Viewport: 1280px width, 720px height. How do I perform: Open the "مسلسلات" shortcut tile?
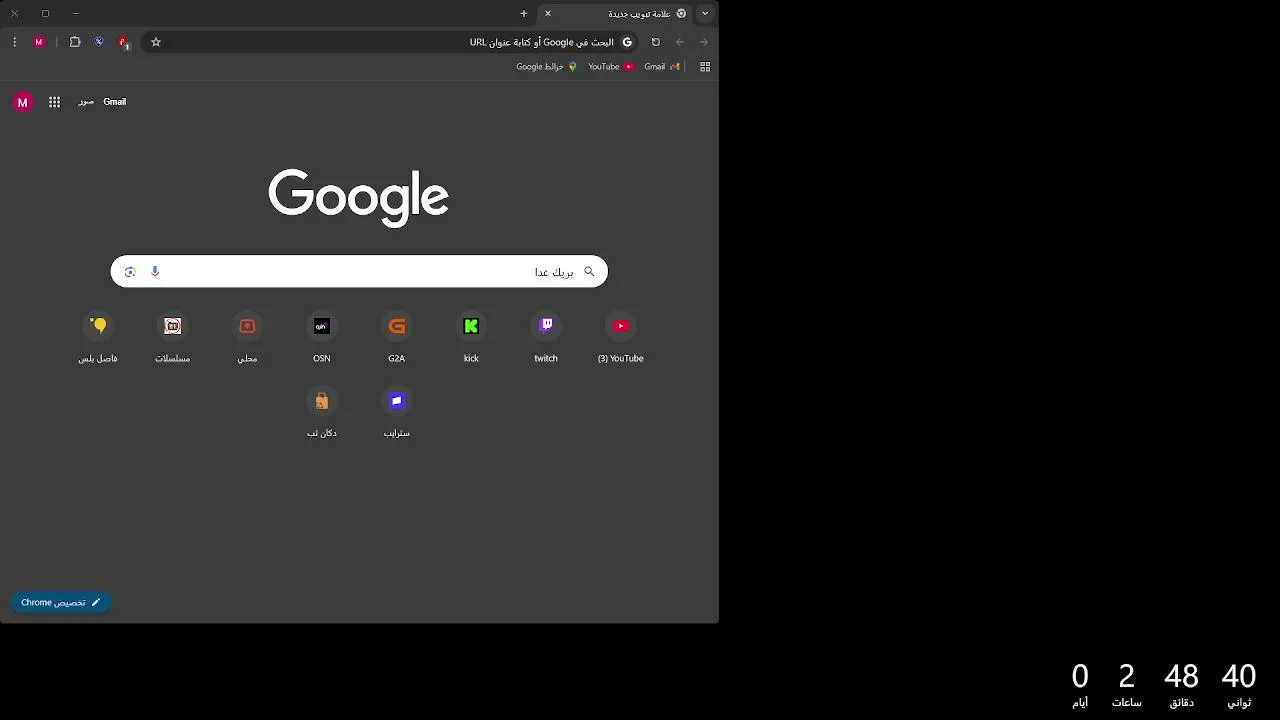coord(173,337)
